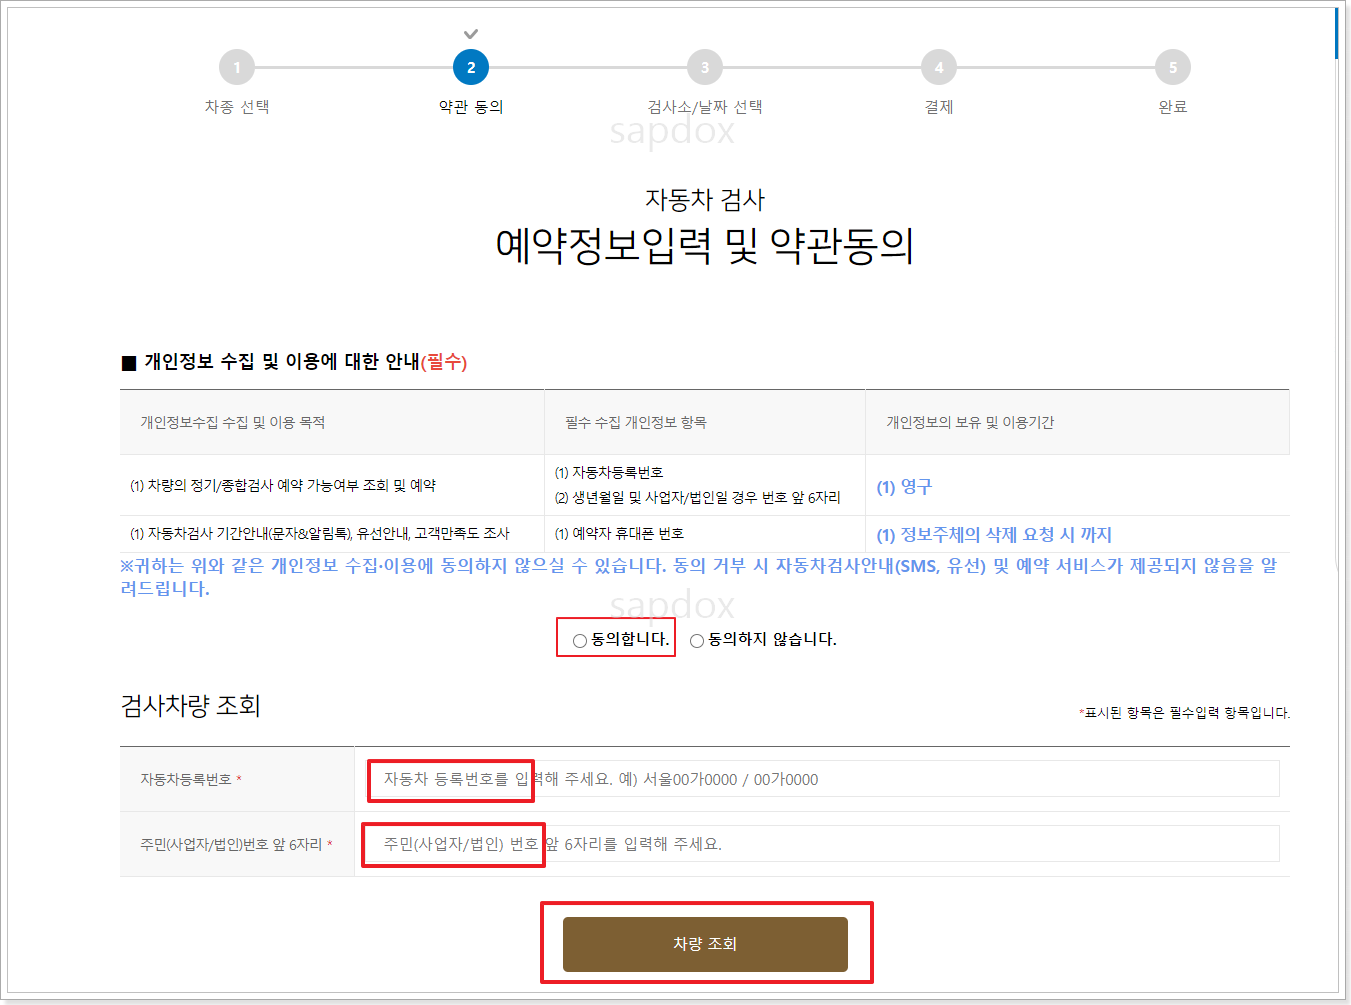The height and width of the screenshot is (1005, 1351).
Task: Click the 검사차량 조회 section heading
Action: (x=190, y=706)
